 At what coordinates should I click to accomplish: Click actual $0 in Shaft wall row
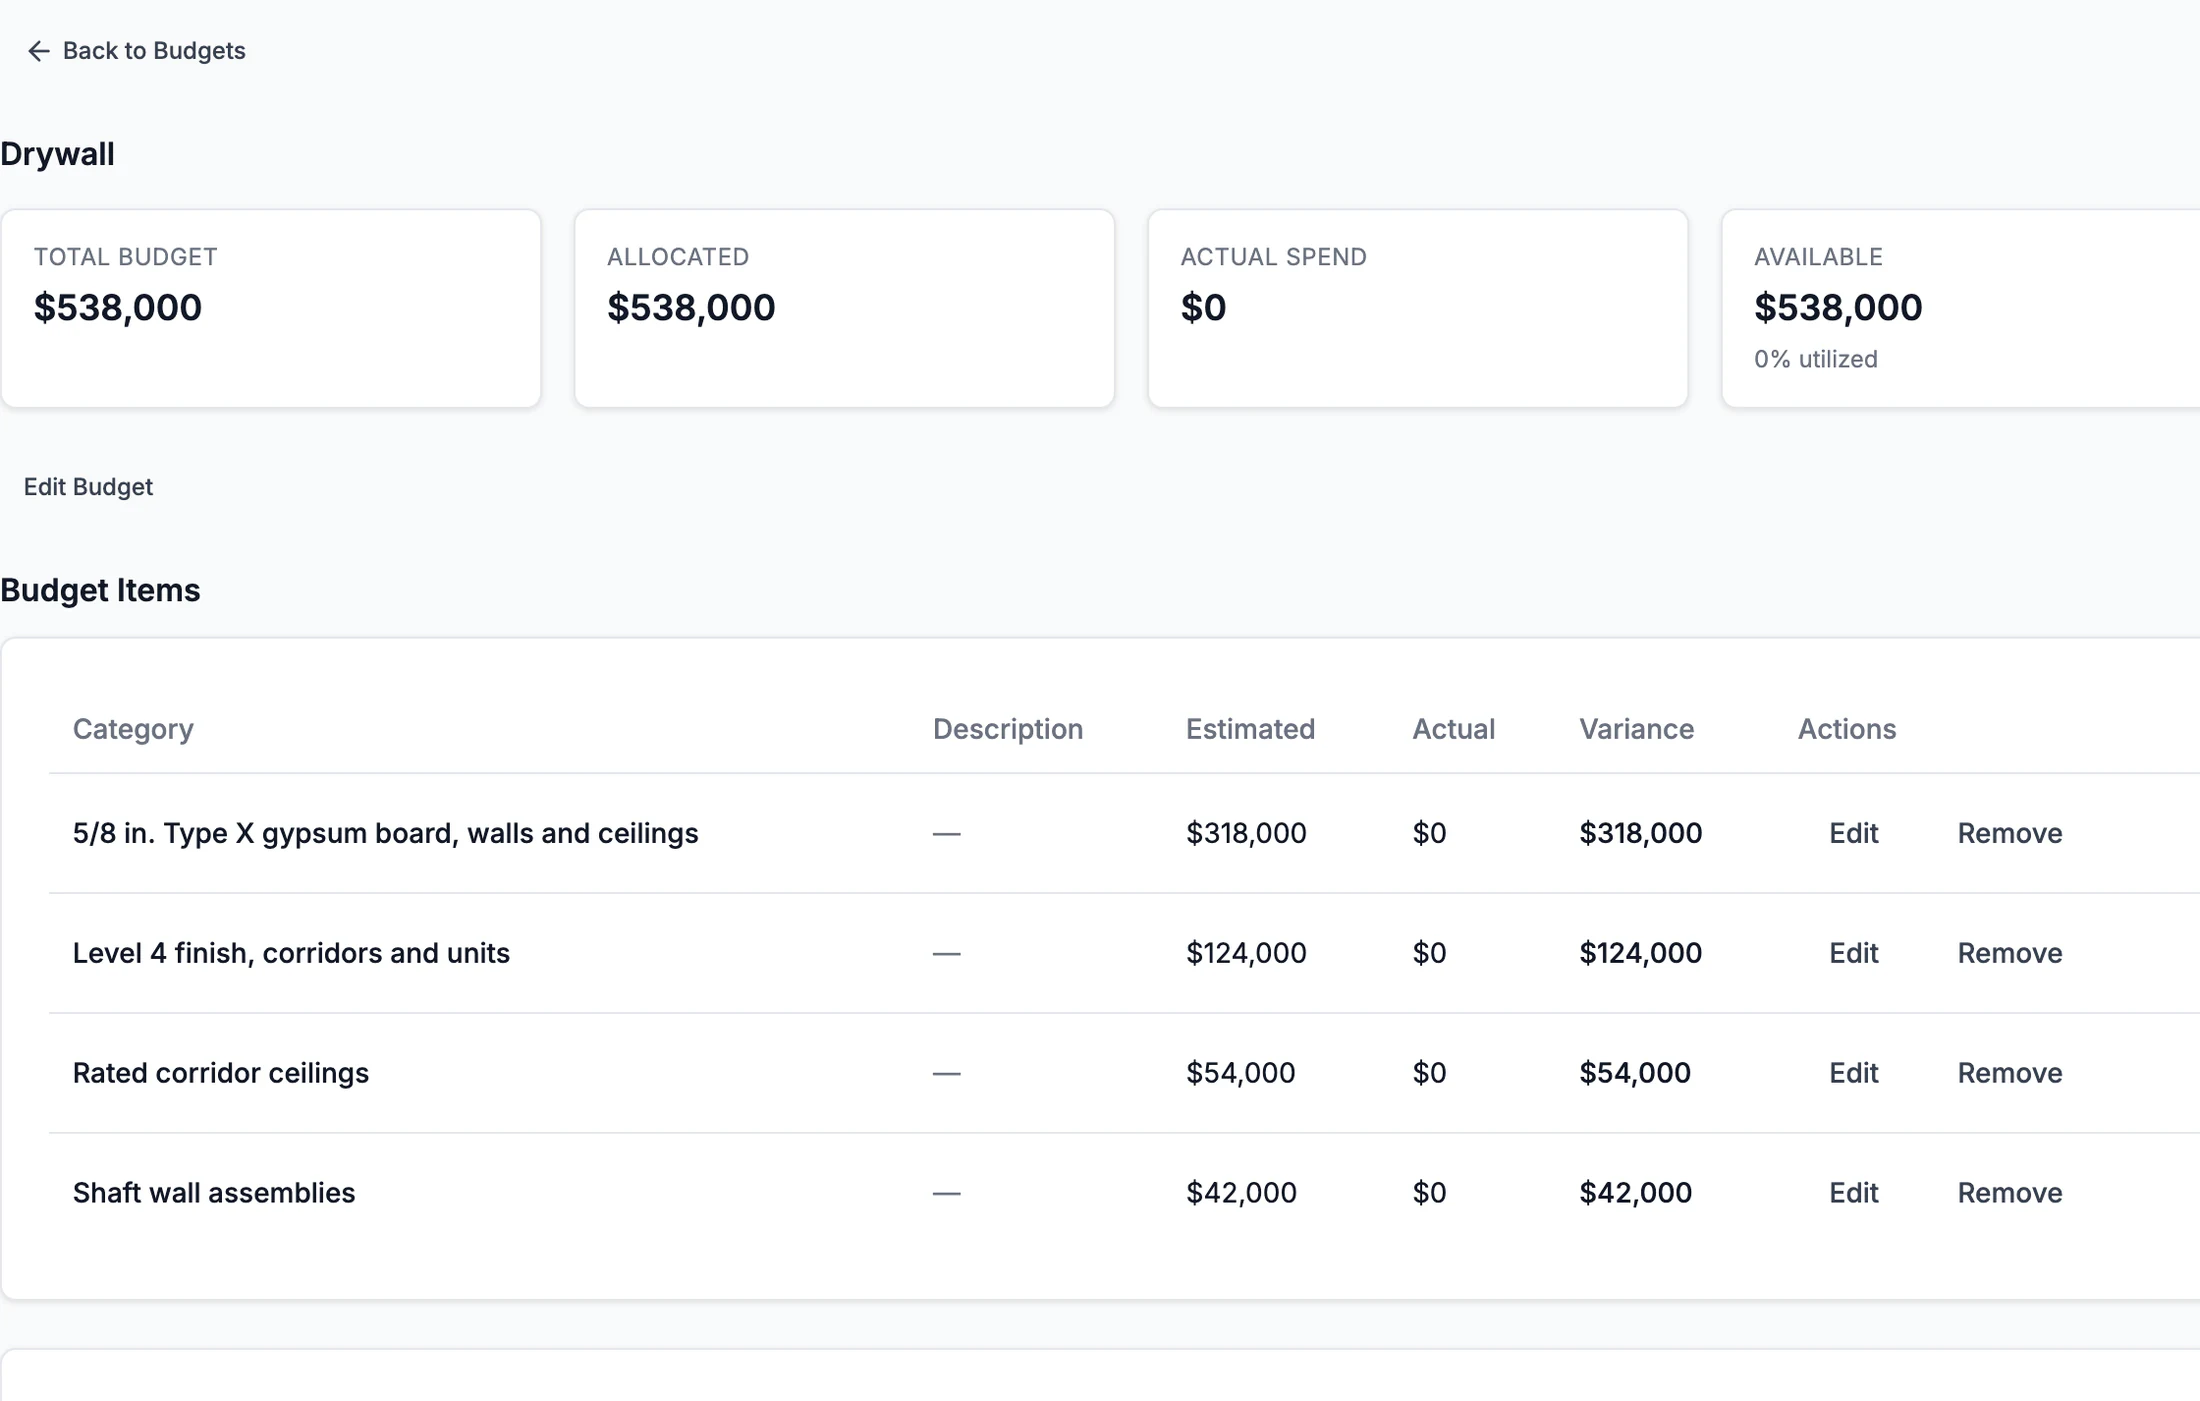tap(1429, 1193)
